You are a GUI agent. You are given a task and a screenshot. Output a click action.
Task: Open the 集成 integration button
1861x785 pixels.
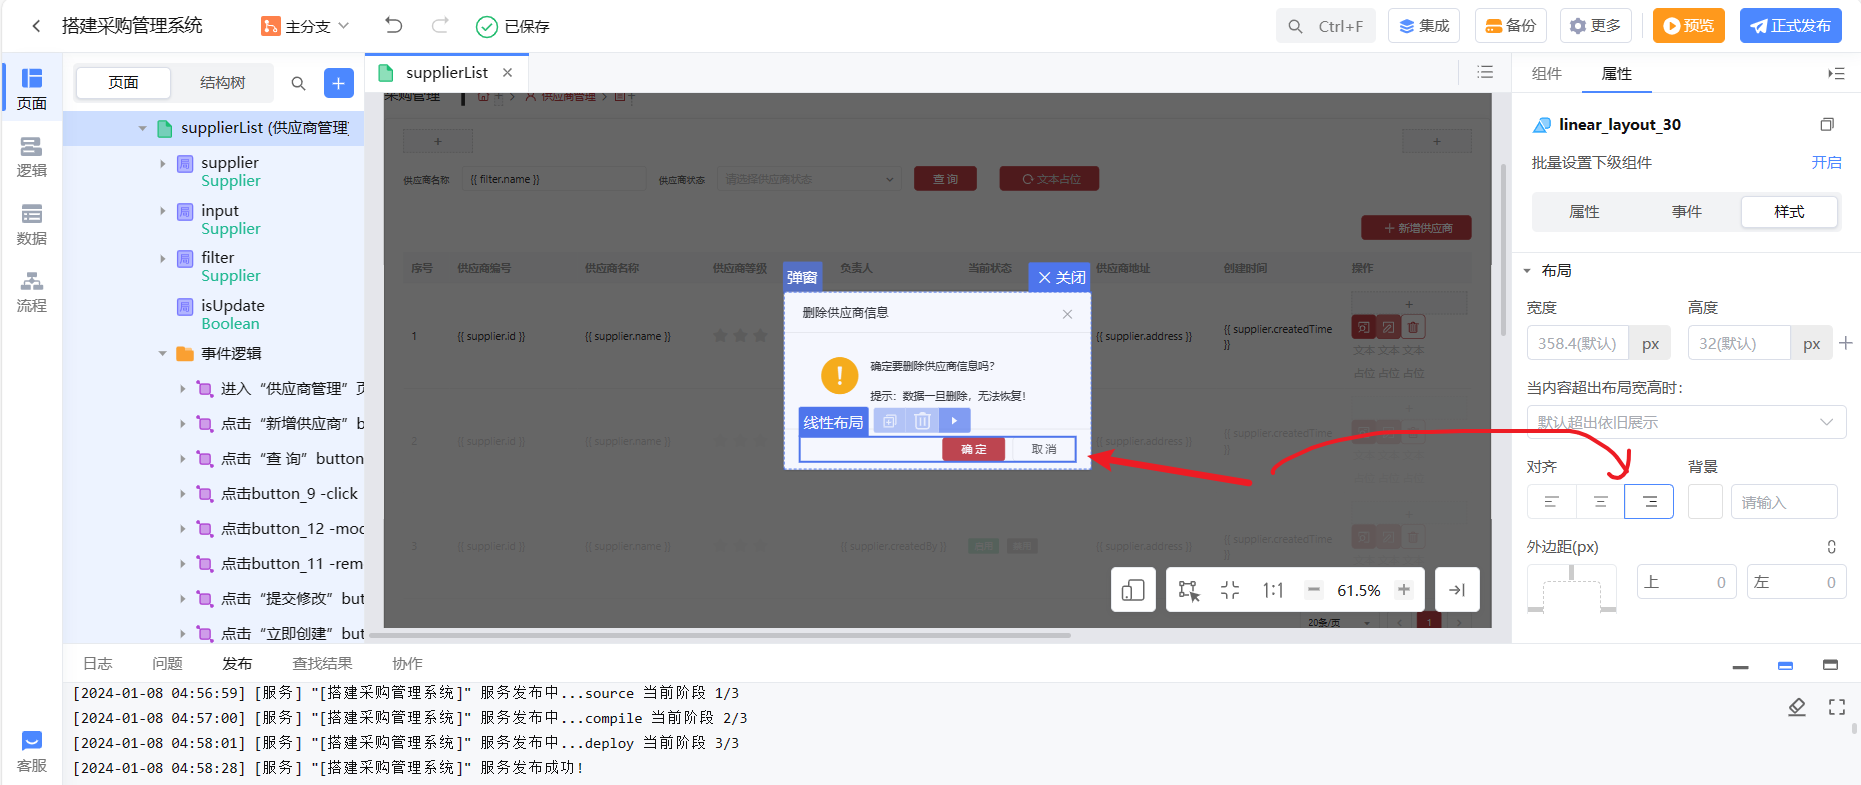[x=1424, y=26]
